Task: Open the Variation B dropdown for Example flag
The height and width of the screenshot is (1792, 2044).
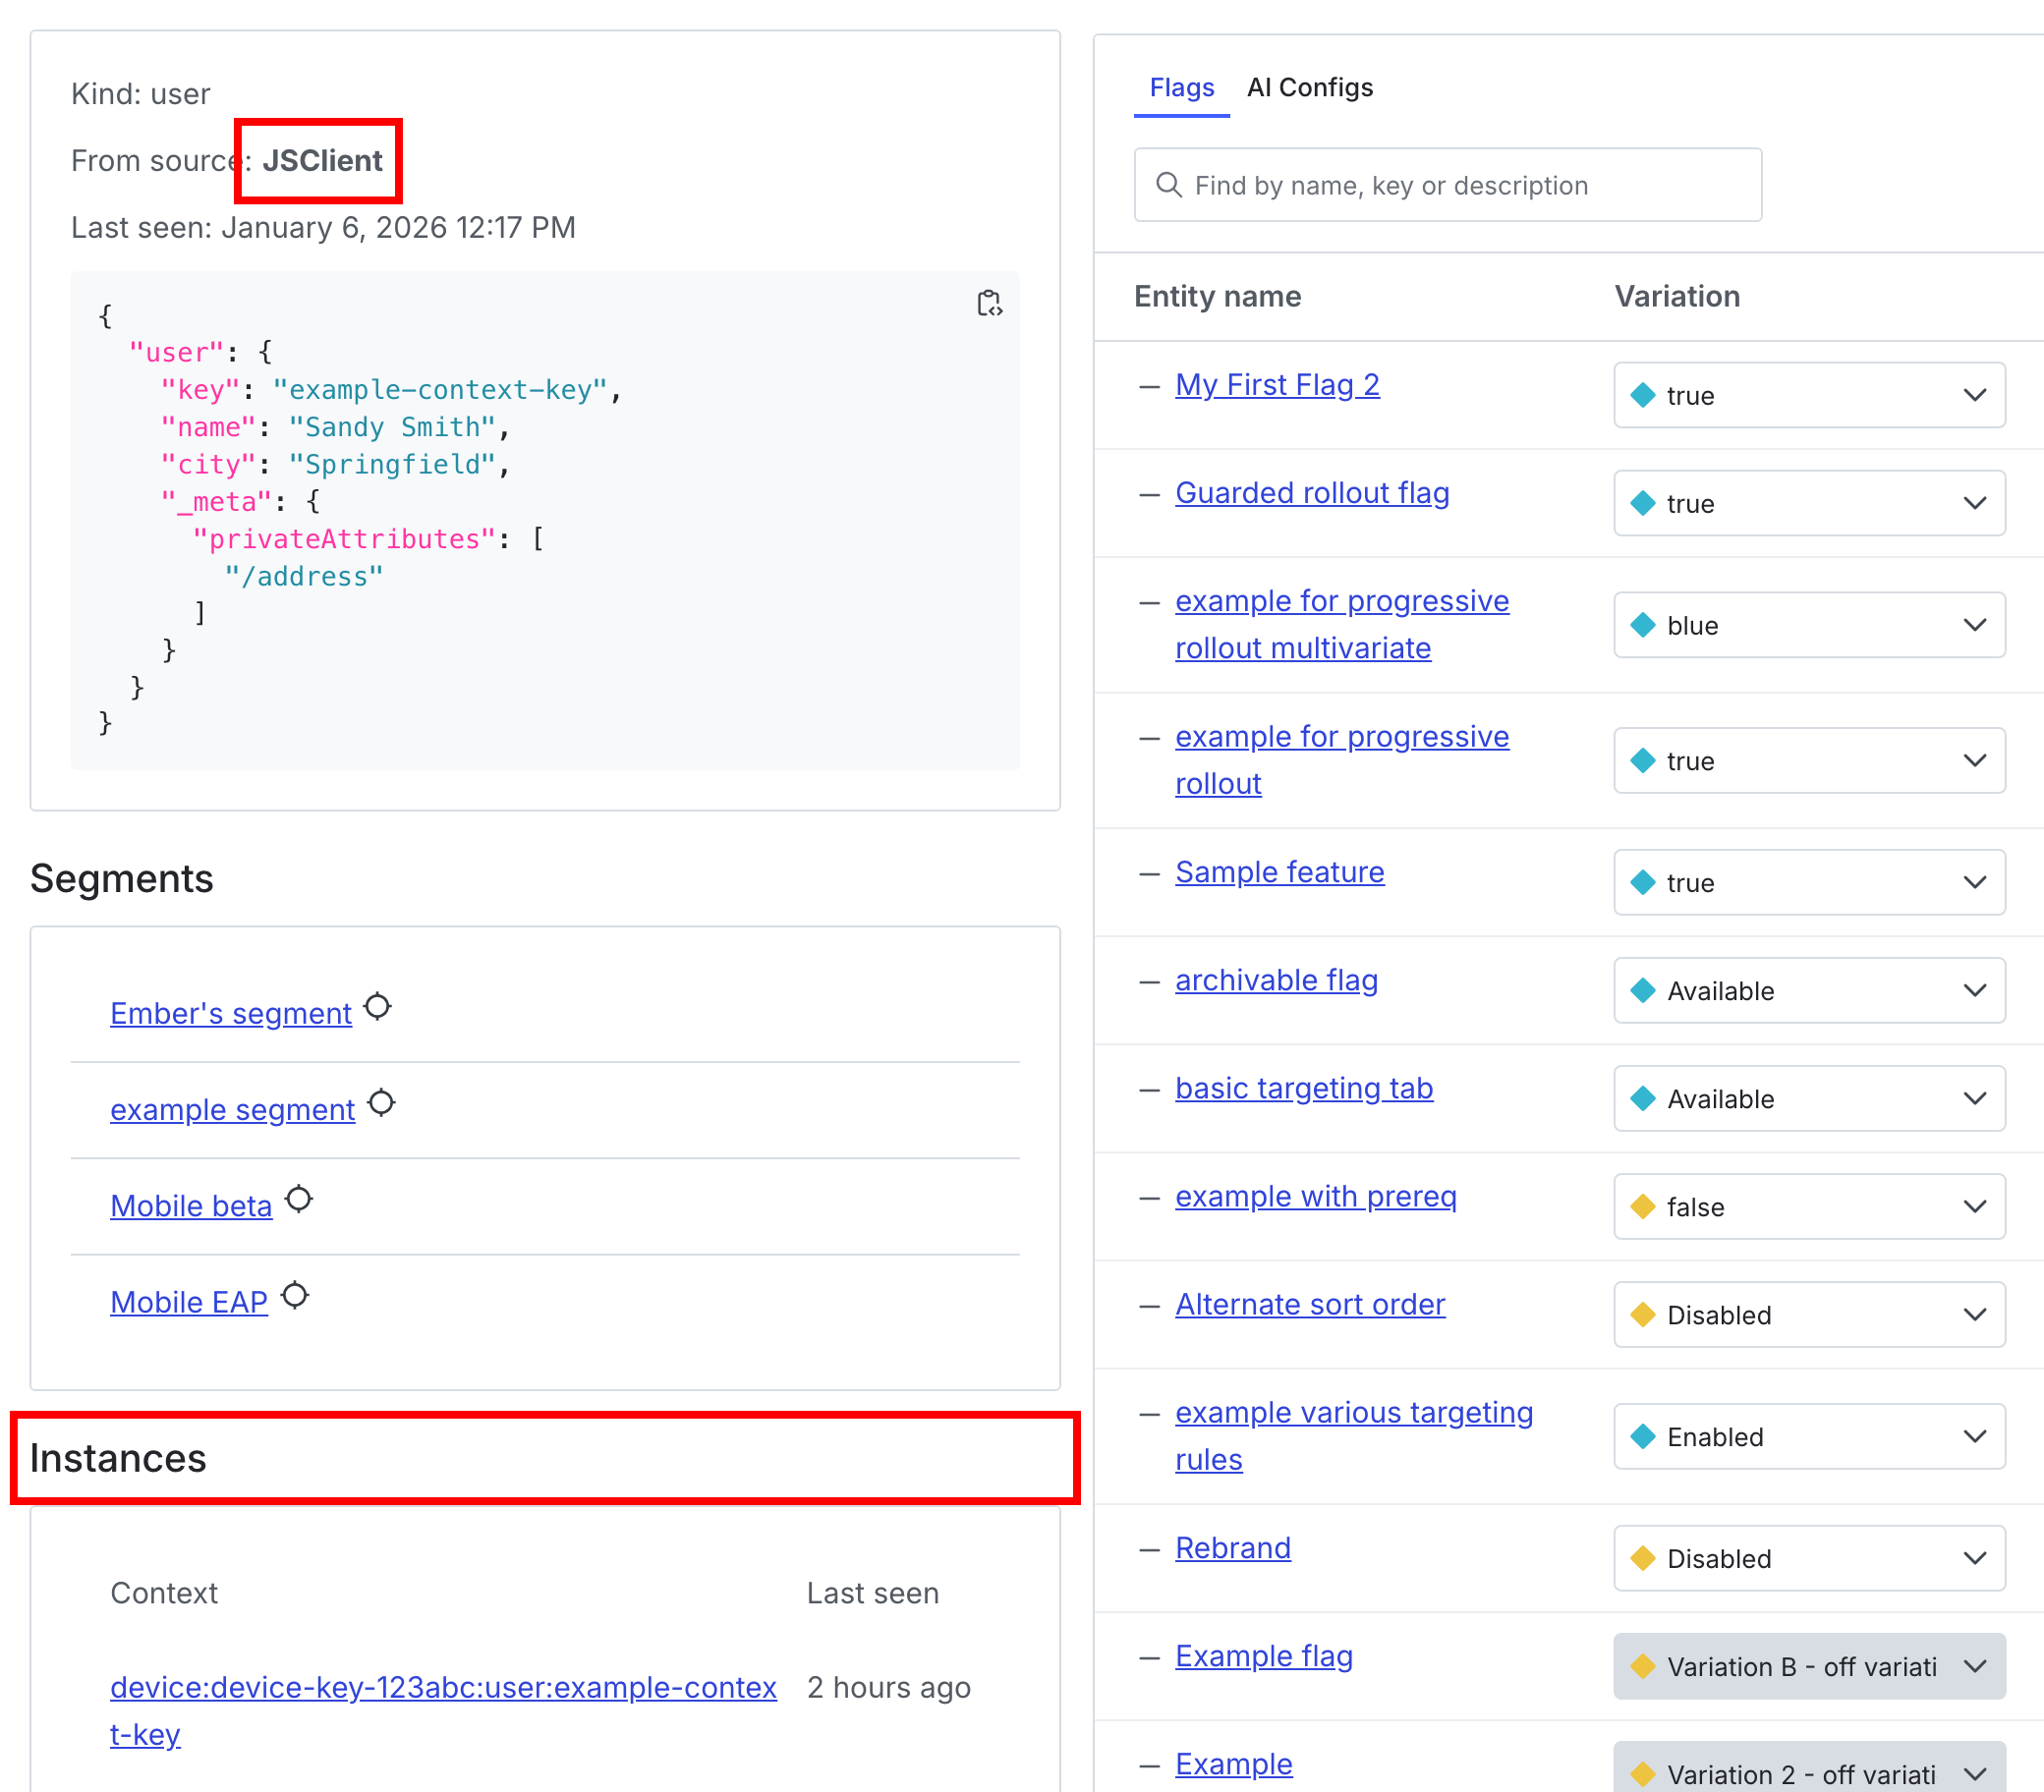Action: click(1975, 1666)
